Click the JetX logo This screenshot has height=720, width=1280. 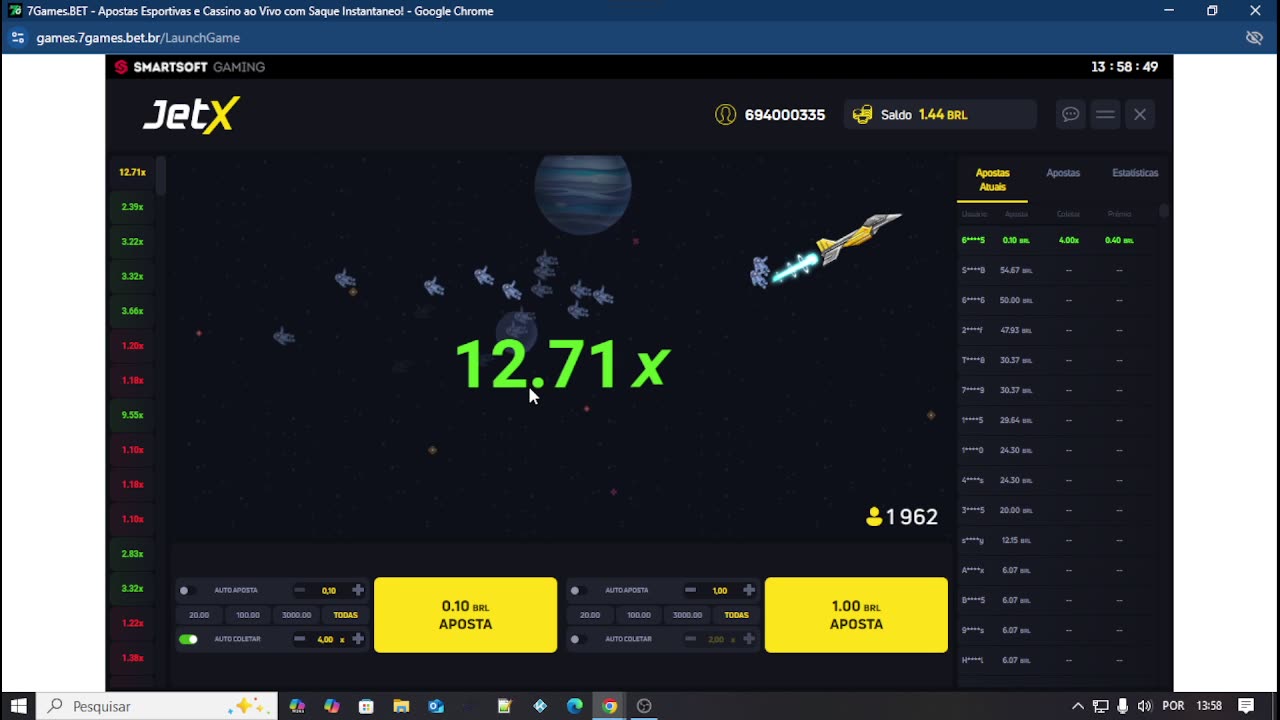point(191,115)
